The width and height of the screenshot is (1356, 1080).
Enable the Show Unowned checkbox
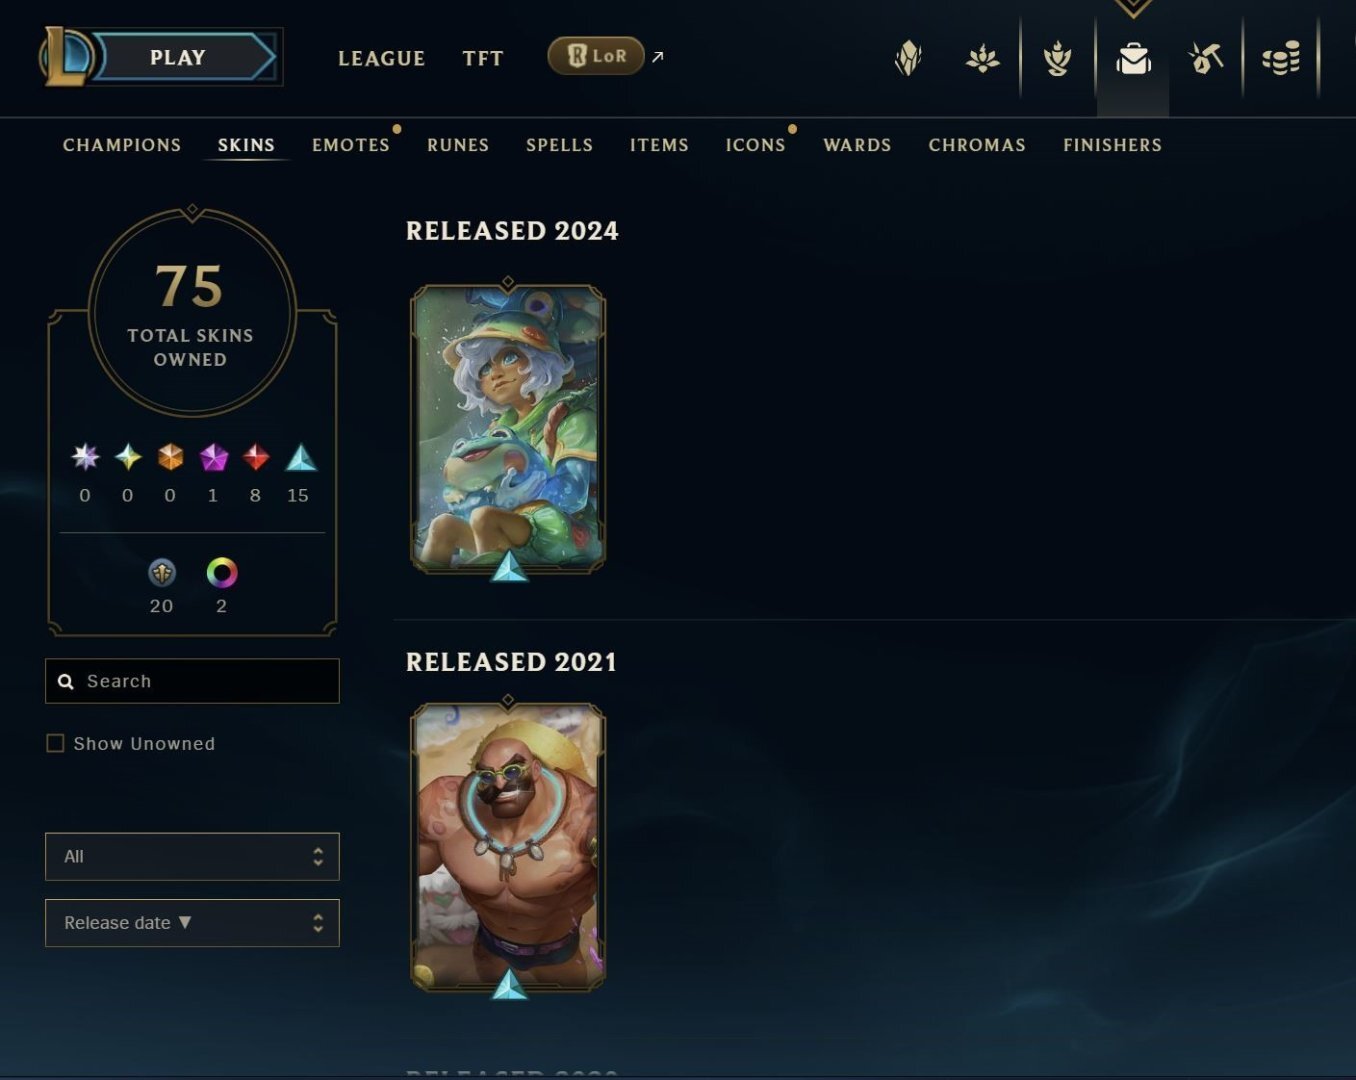pyautogui.click(x=55, y=743)
